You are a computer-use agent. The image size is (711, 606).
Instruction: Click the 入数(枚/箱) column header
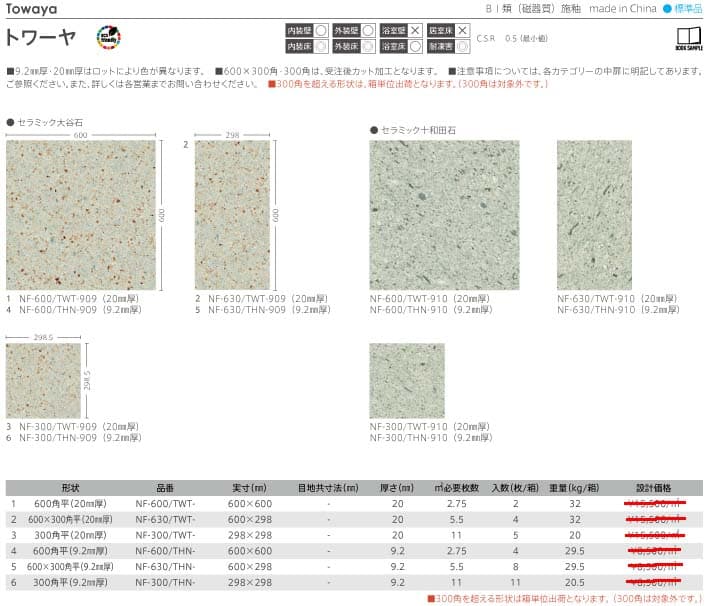pyautogui.click(x=516, y=488)
